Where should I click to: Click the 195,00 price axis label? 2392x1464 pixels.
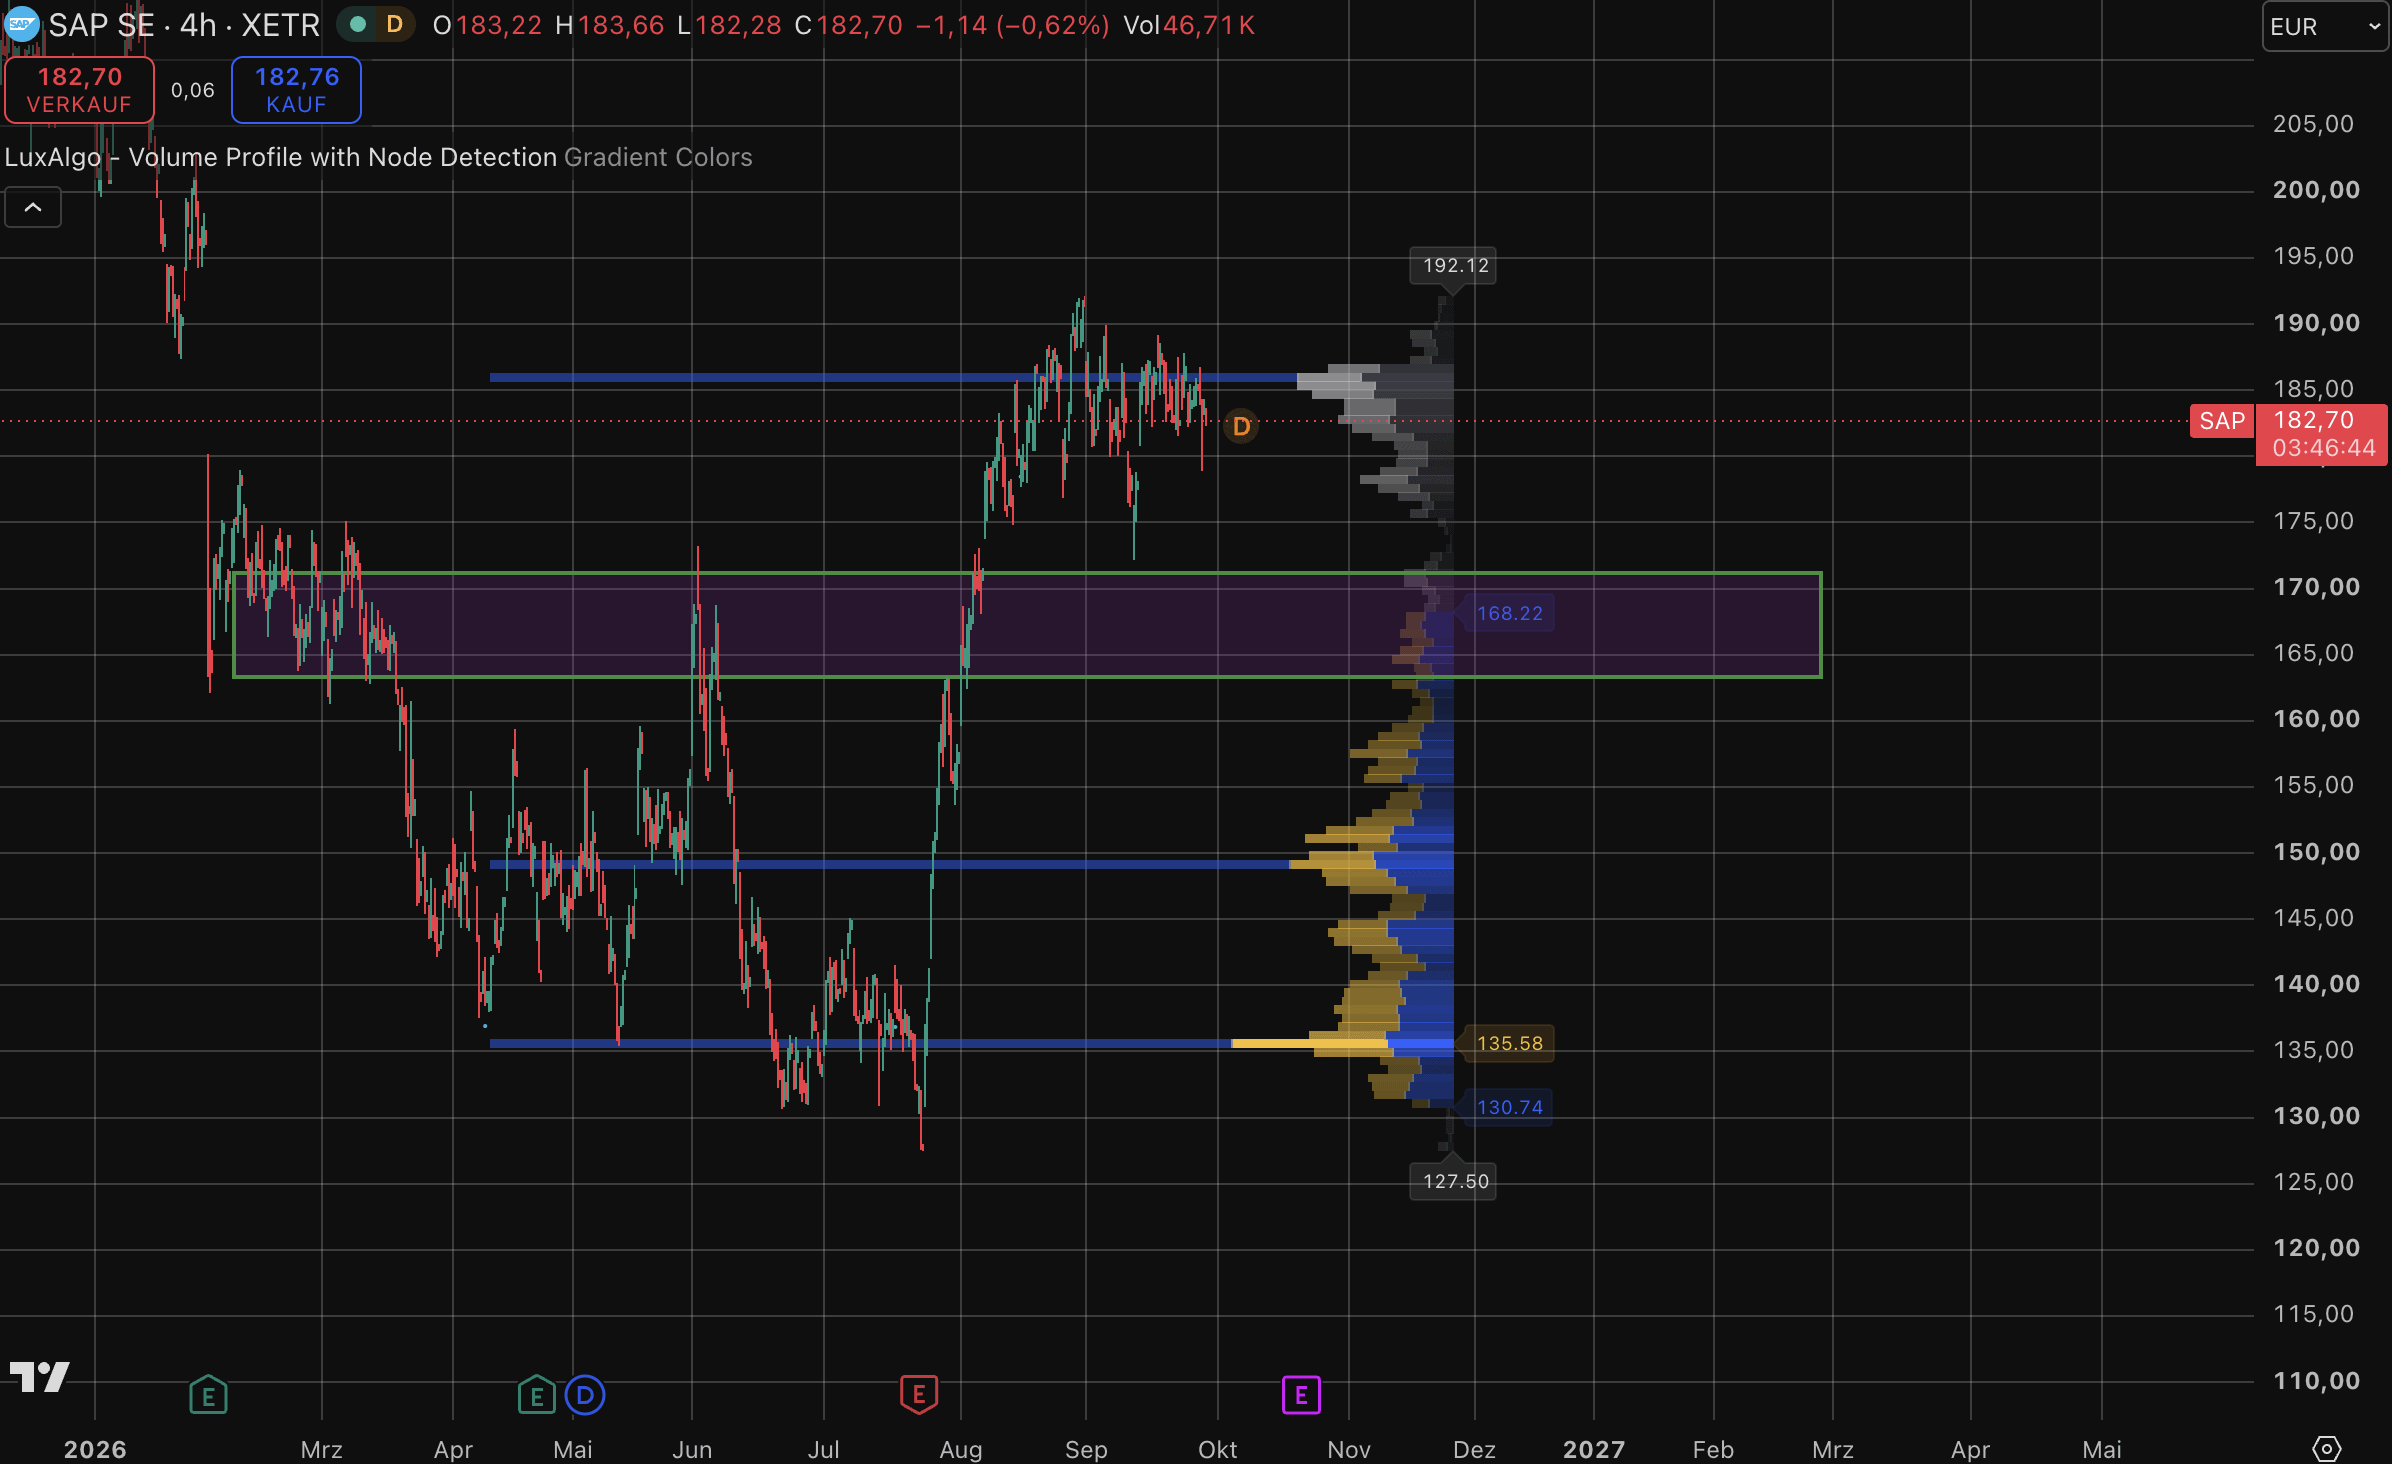tap(2313, 256)
